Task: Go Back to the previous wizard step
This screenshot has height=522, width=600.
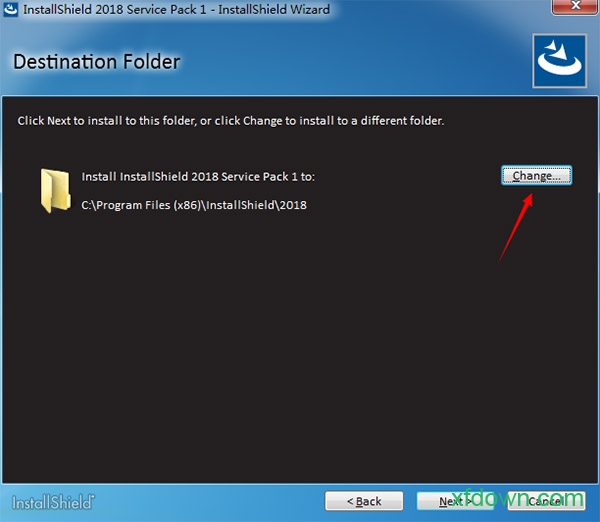Action: tap(364, 500)
